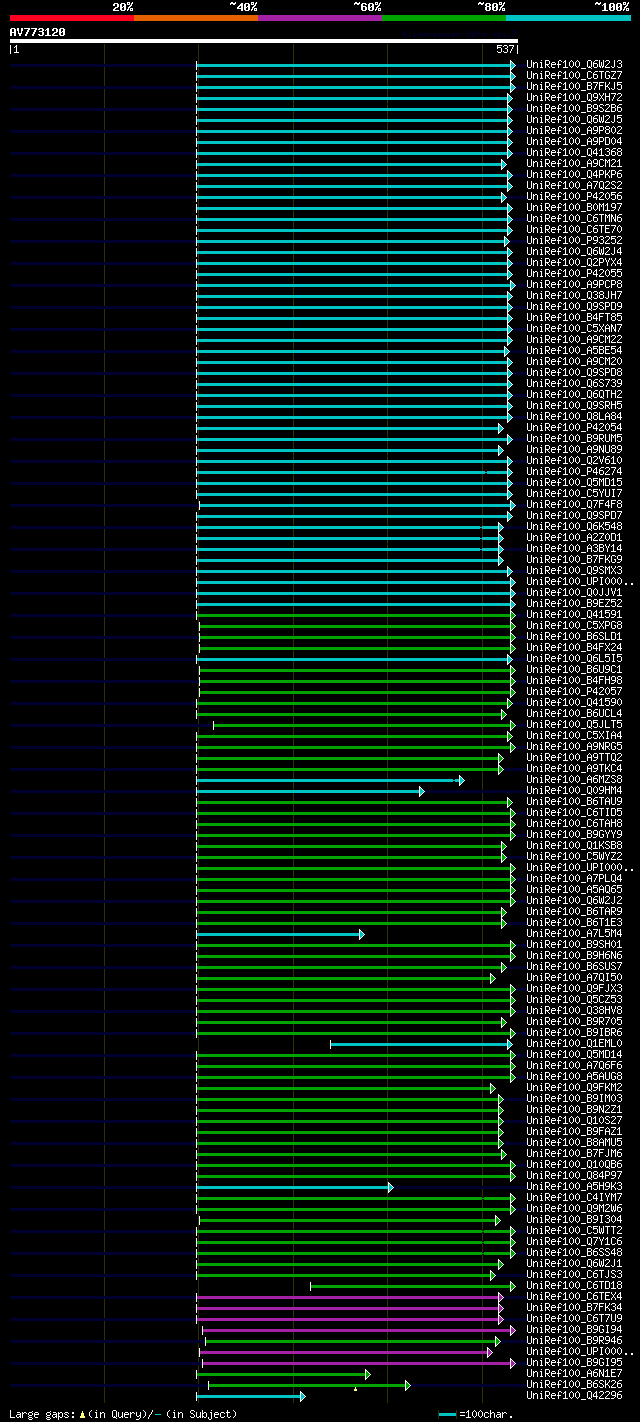The image size is (640, 1422).
Task: Select the UniRef100_A6MZS8 label
Action: tap(574, 779)
